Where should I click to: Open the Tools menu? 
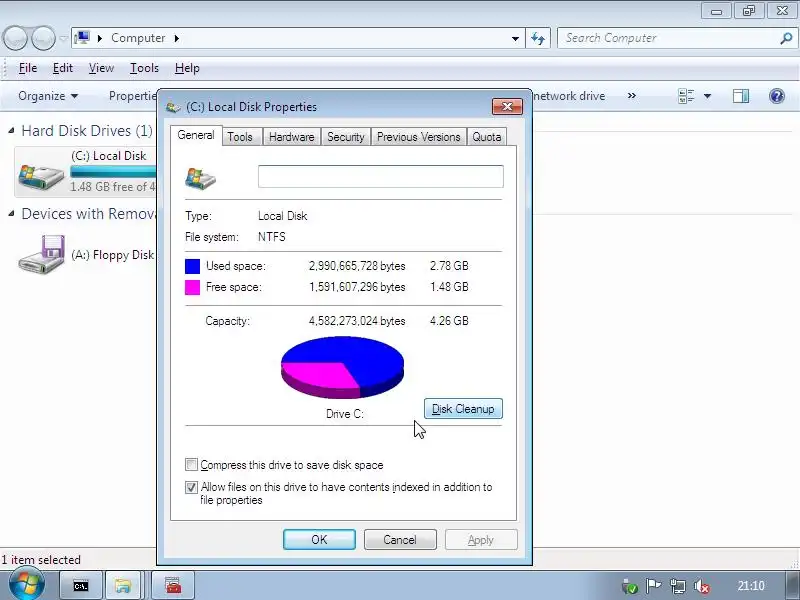point(144,68)
